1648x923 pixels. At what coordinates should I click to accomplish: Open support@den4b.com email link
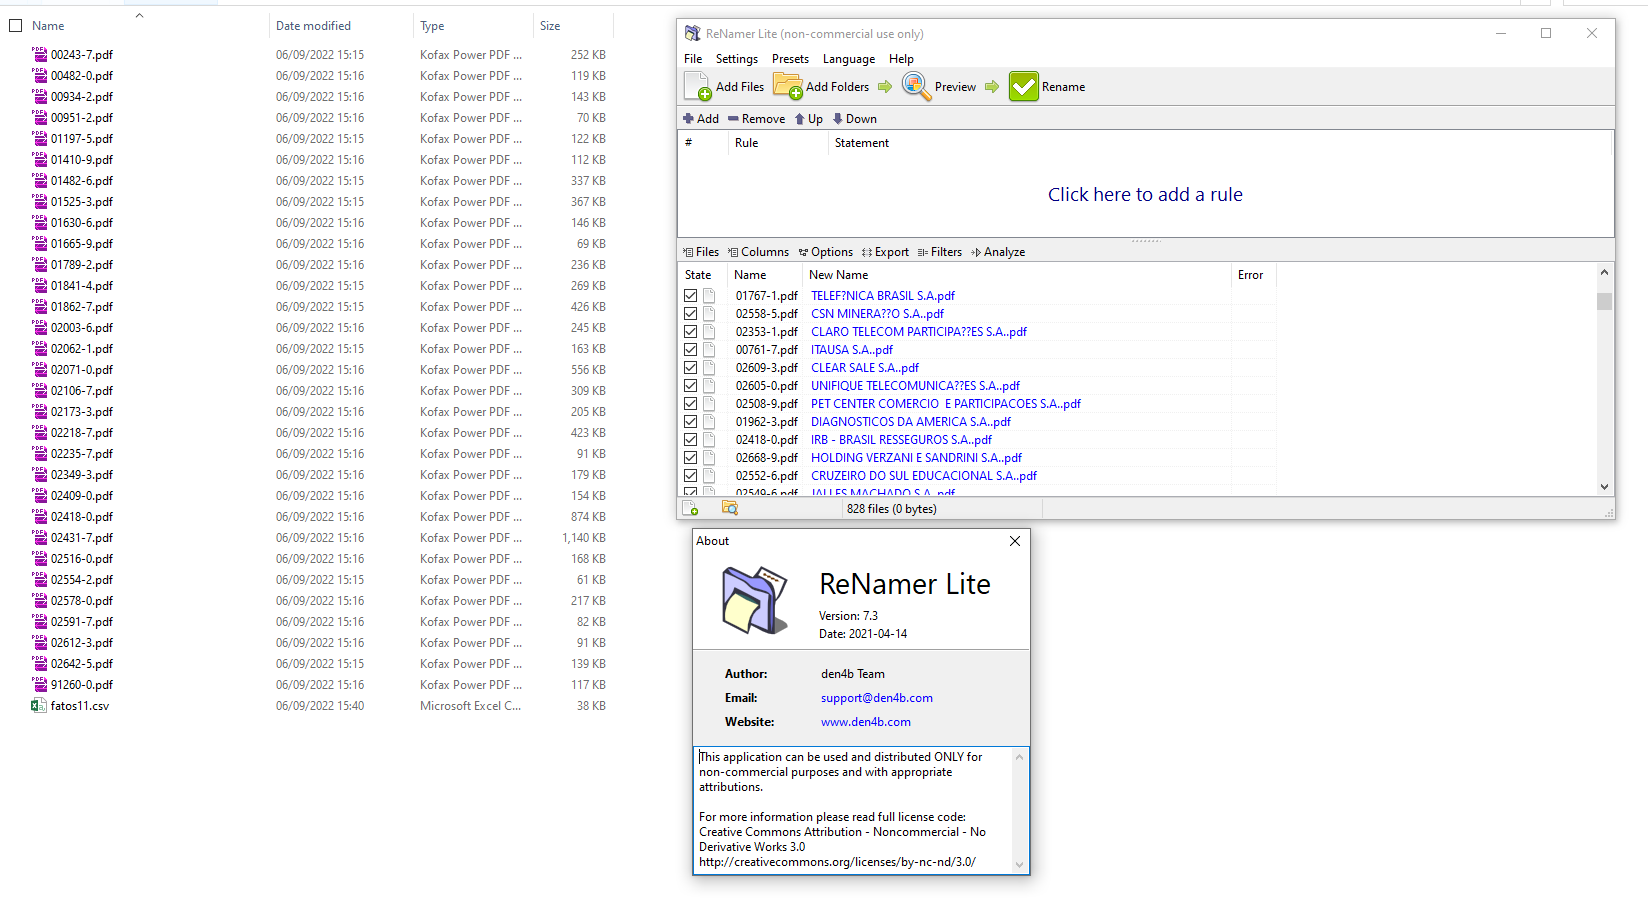[877, 698]
